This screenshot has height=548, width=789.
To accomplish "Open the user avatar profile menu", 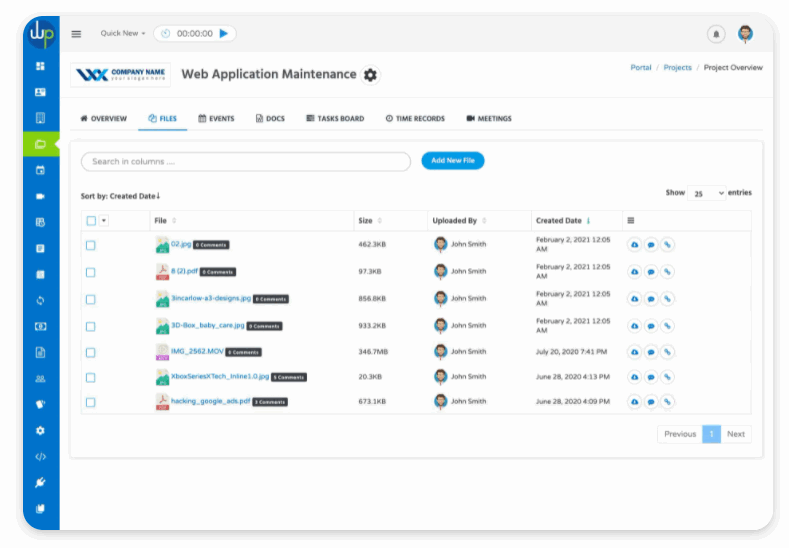I will pos(745,34).
